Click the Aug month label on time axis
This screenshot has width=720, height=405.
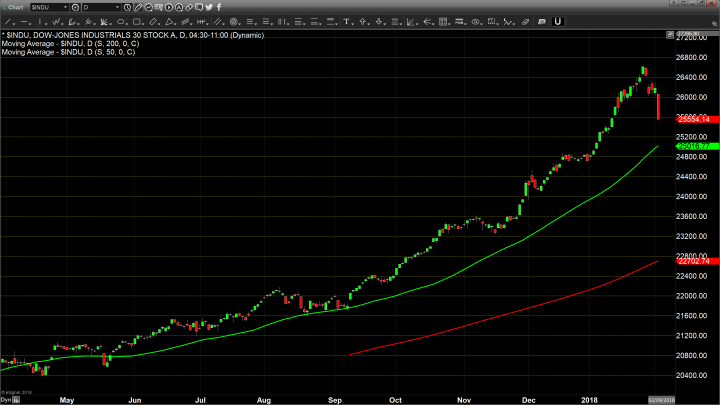[x=264, y=400]
